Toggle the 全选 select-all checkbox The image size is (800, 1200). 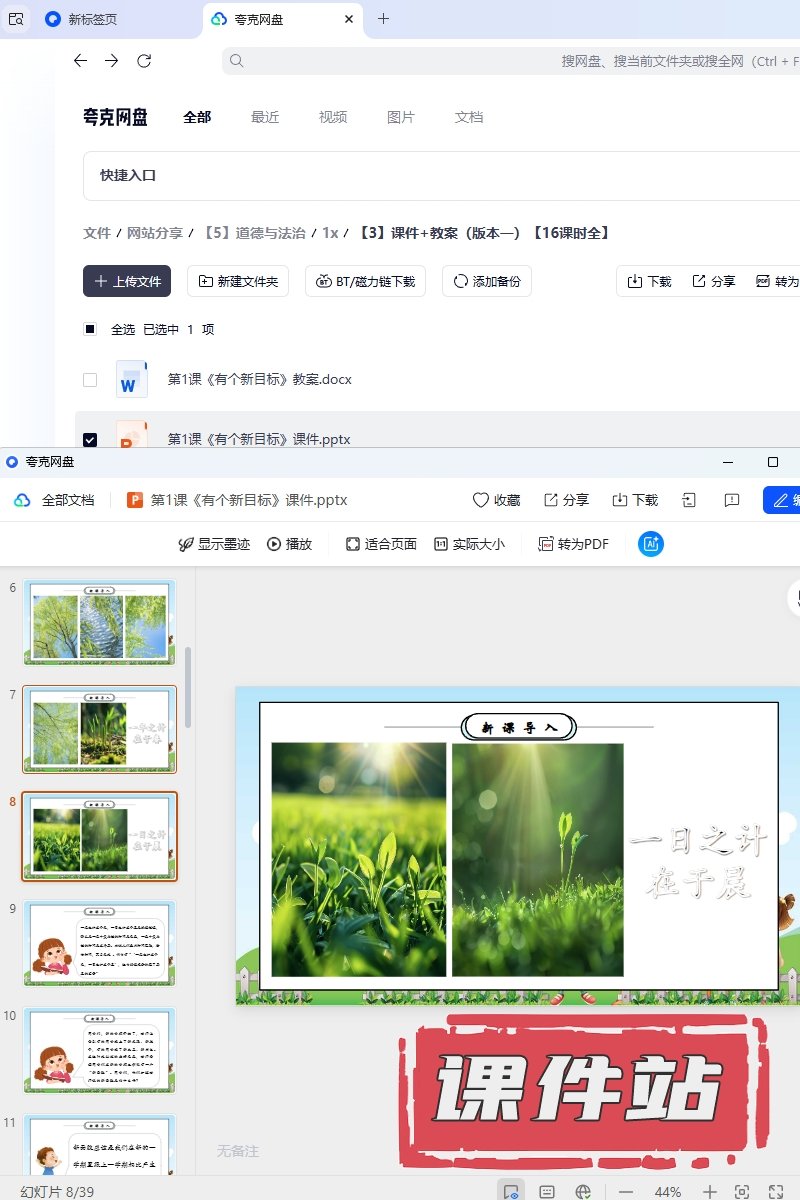pyautogui.click(x=90, y=329)
